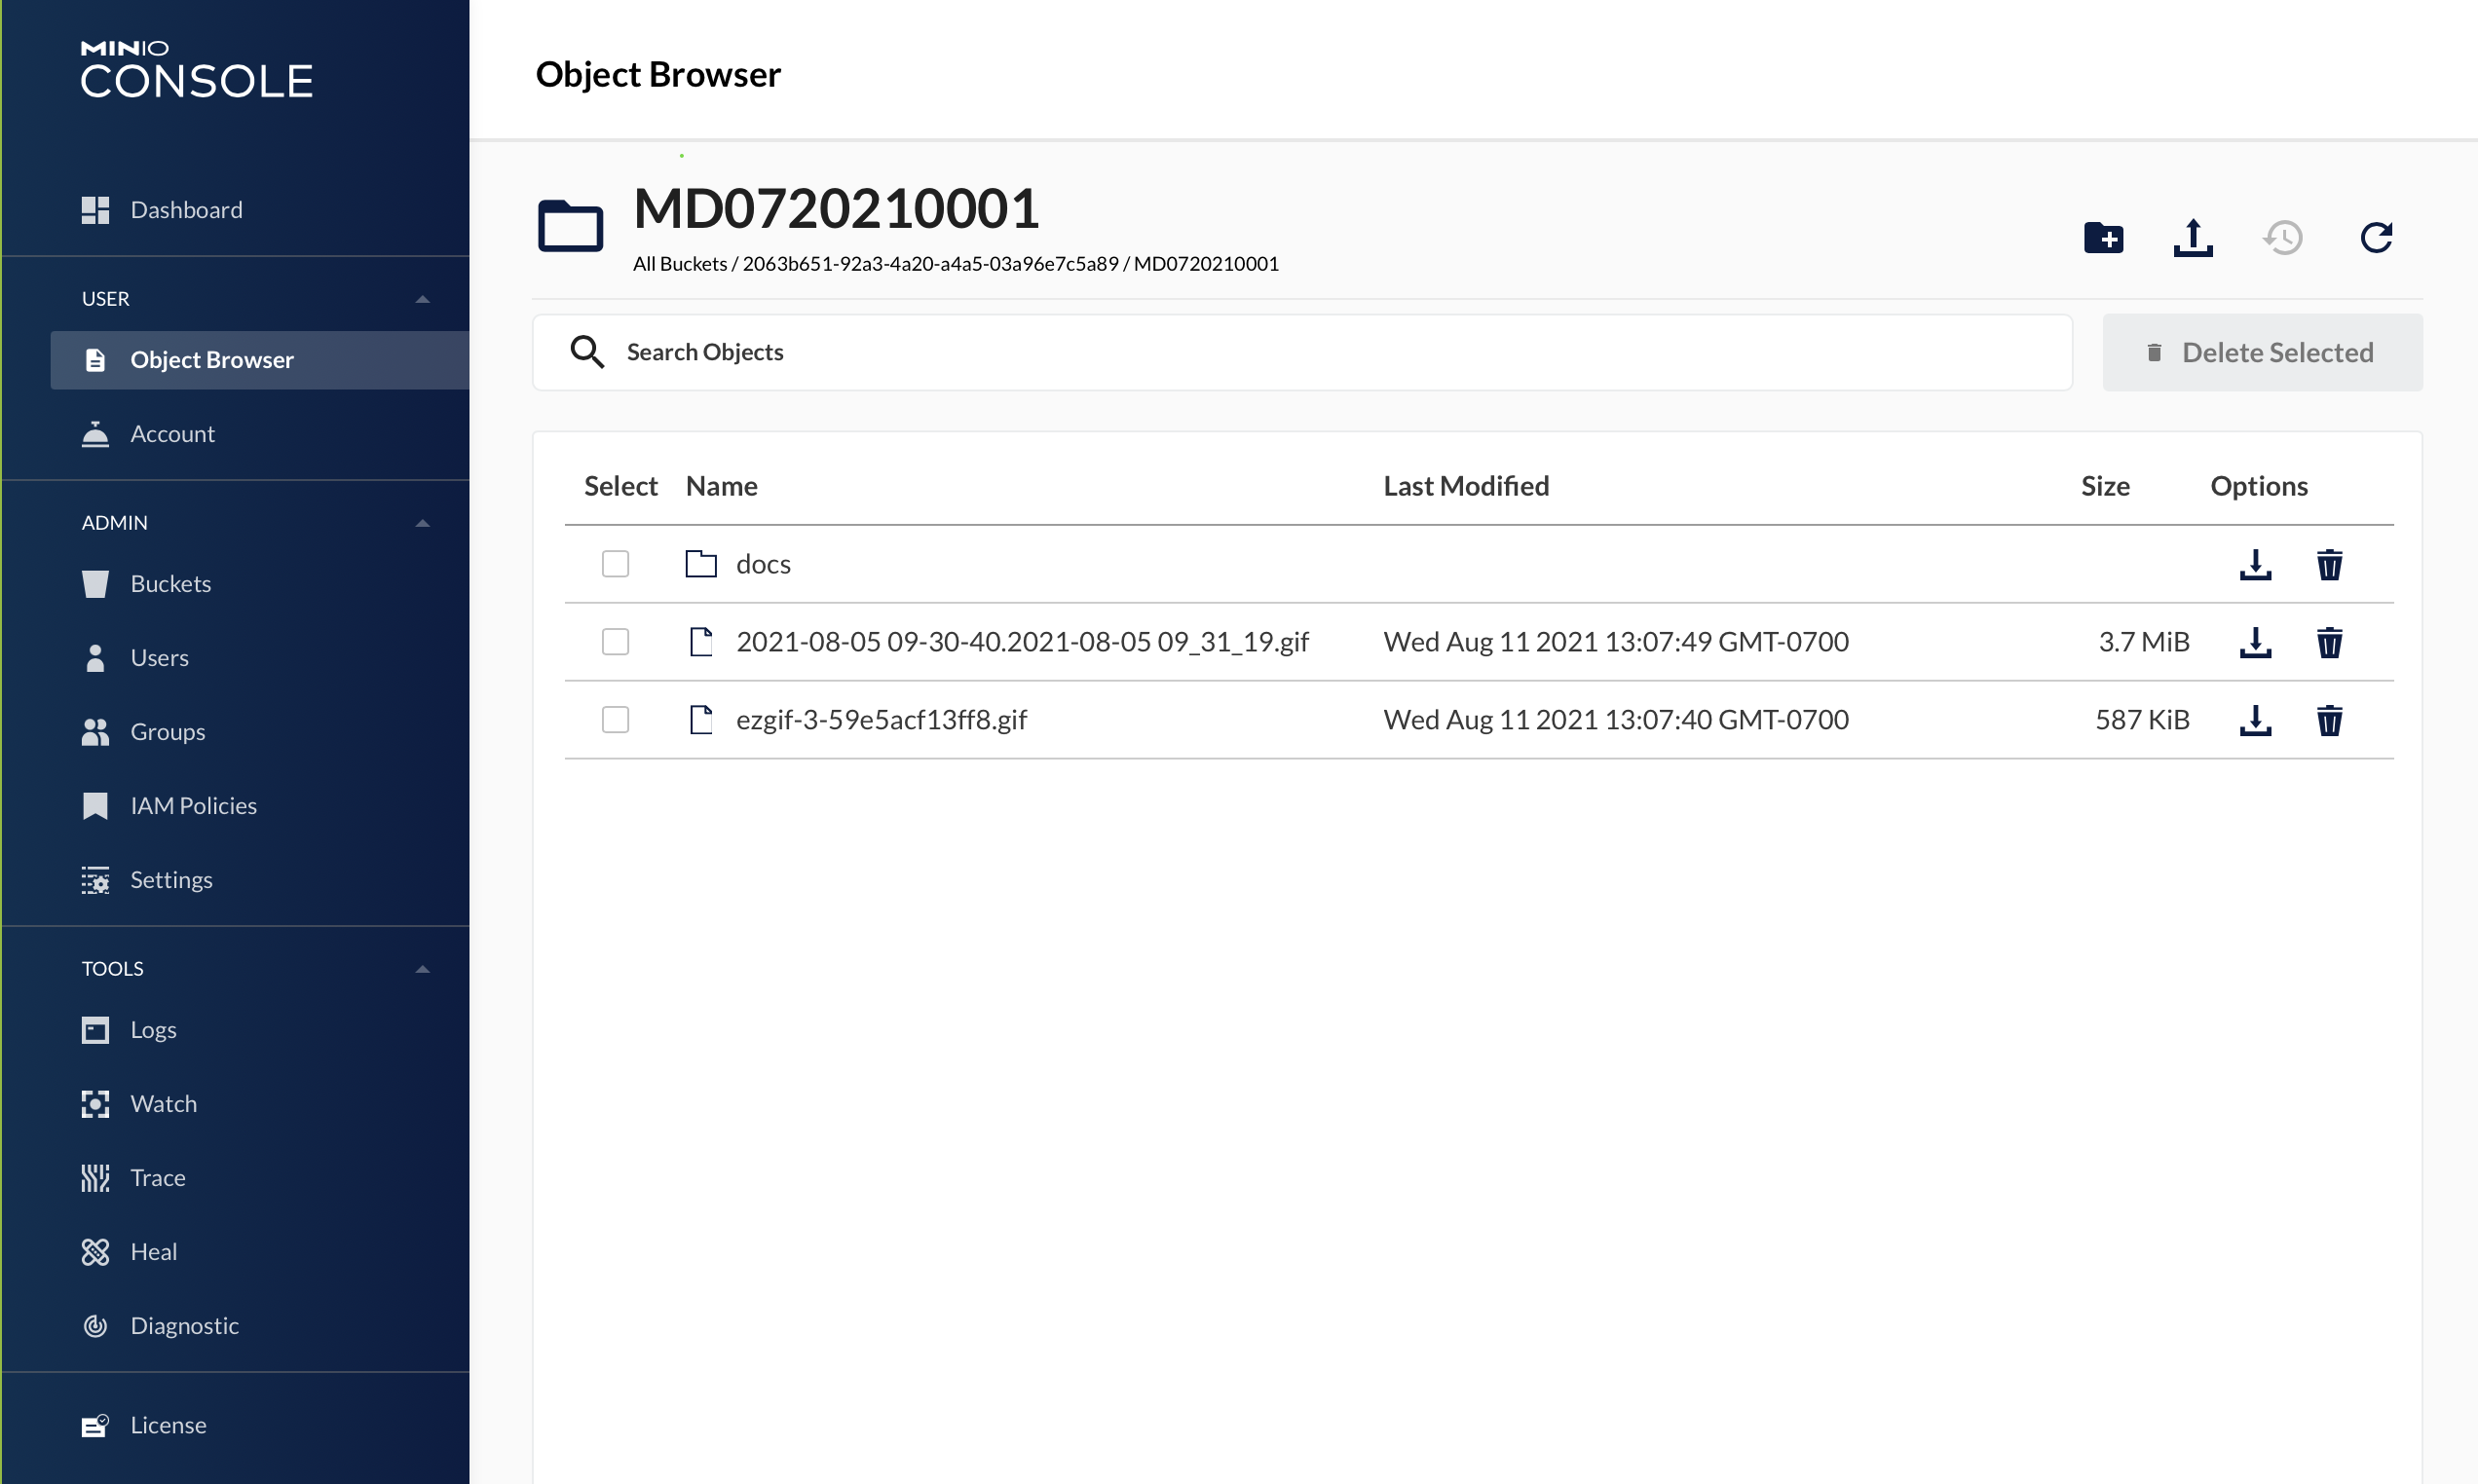Viewport: 2478px width, 1484px height.
Task: Open bucket 2063b651-92a3-4a20-a4a5-03a96e7c5a89 breadcrumb
Action: pyautogui.click(x=930, y=264)
